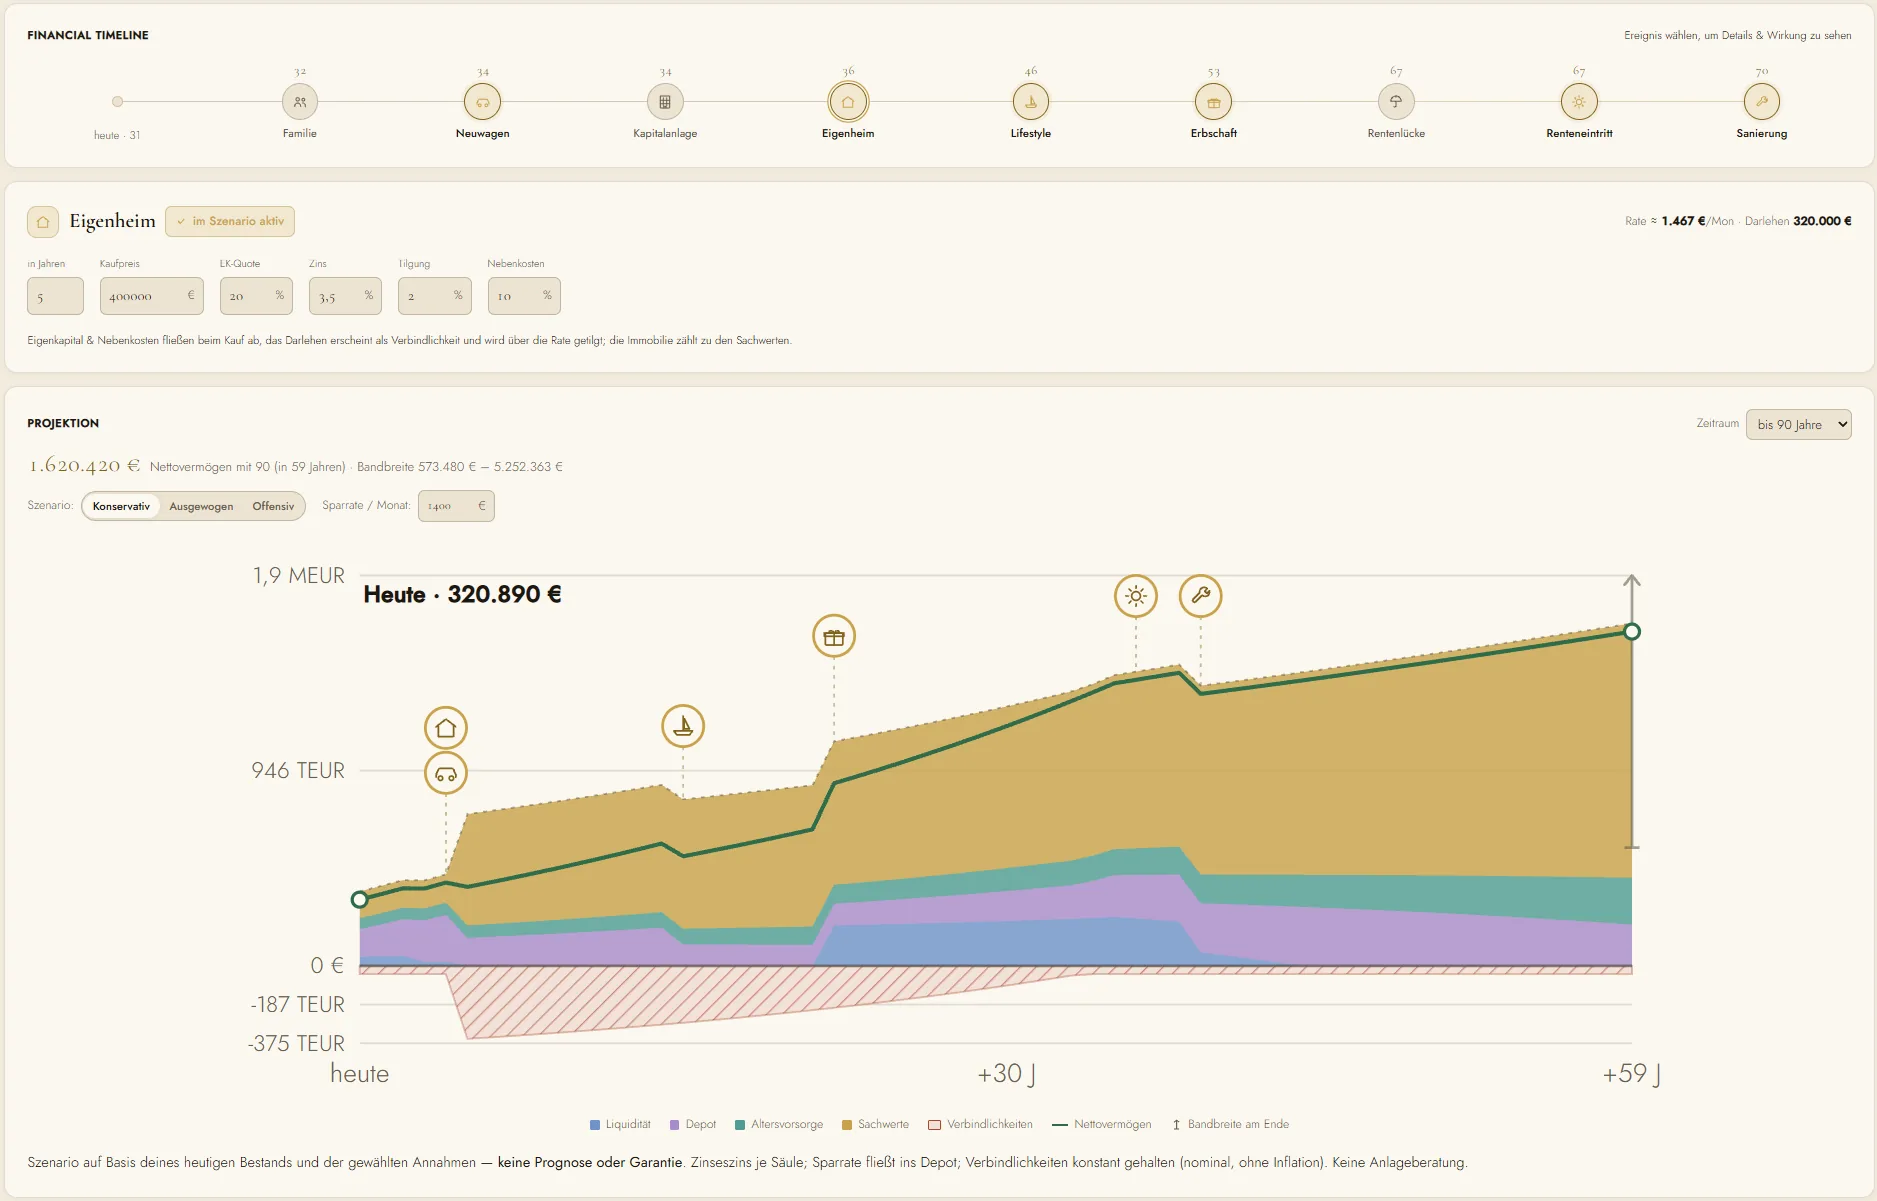This screenshot has height=1201, width=1877.
Task: Click the Depot legend swatch
Action: (x=675, y=1125)
